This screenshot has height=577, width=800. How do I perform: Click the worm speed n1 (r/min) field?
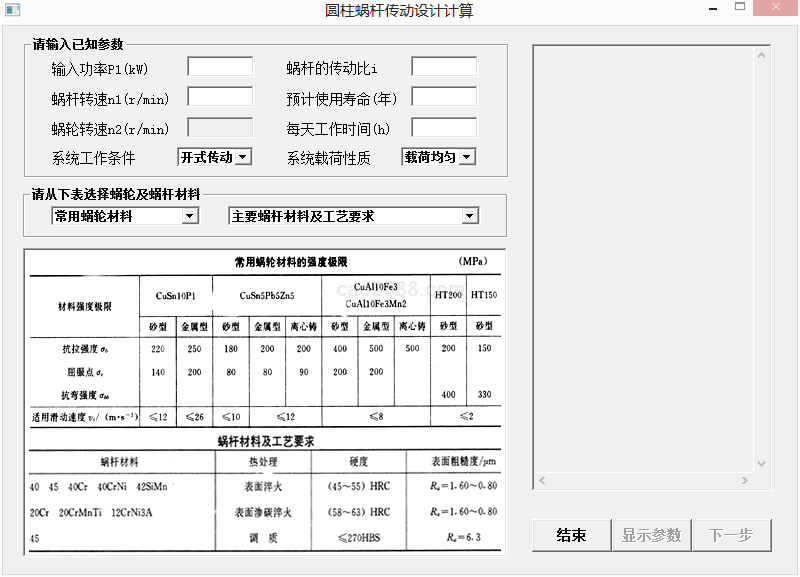(220, 97)
